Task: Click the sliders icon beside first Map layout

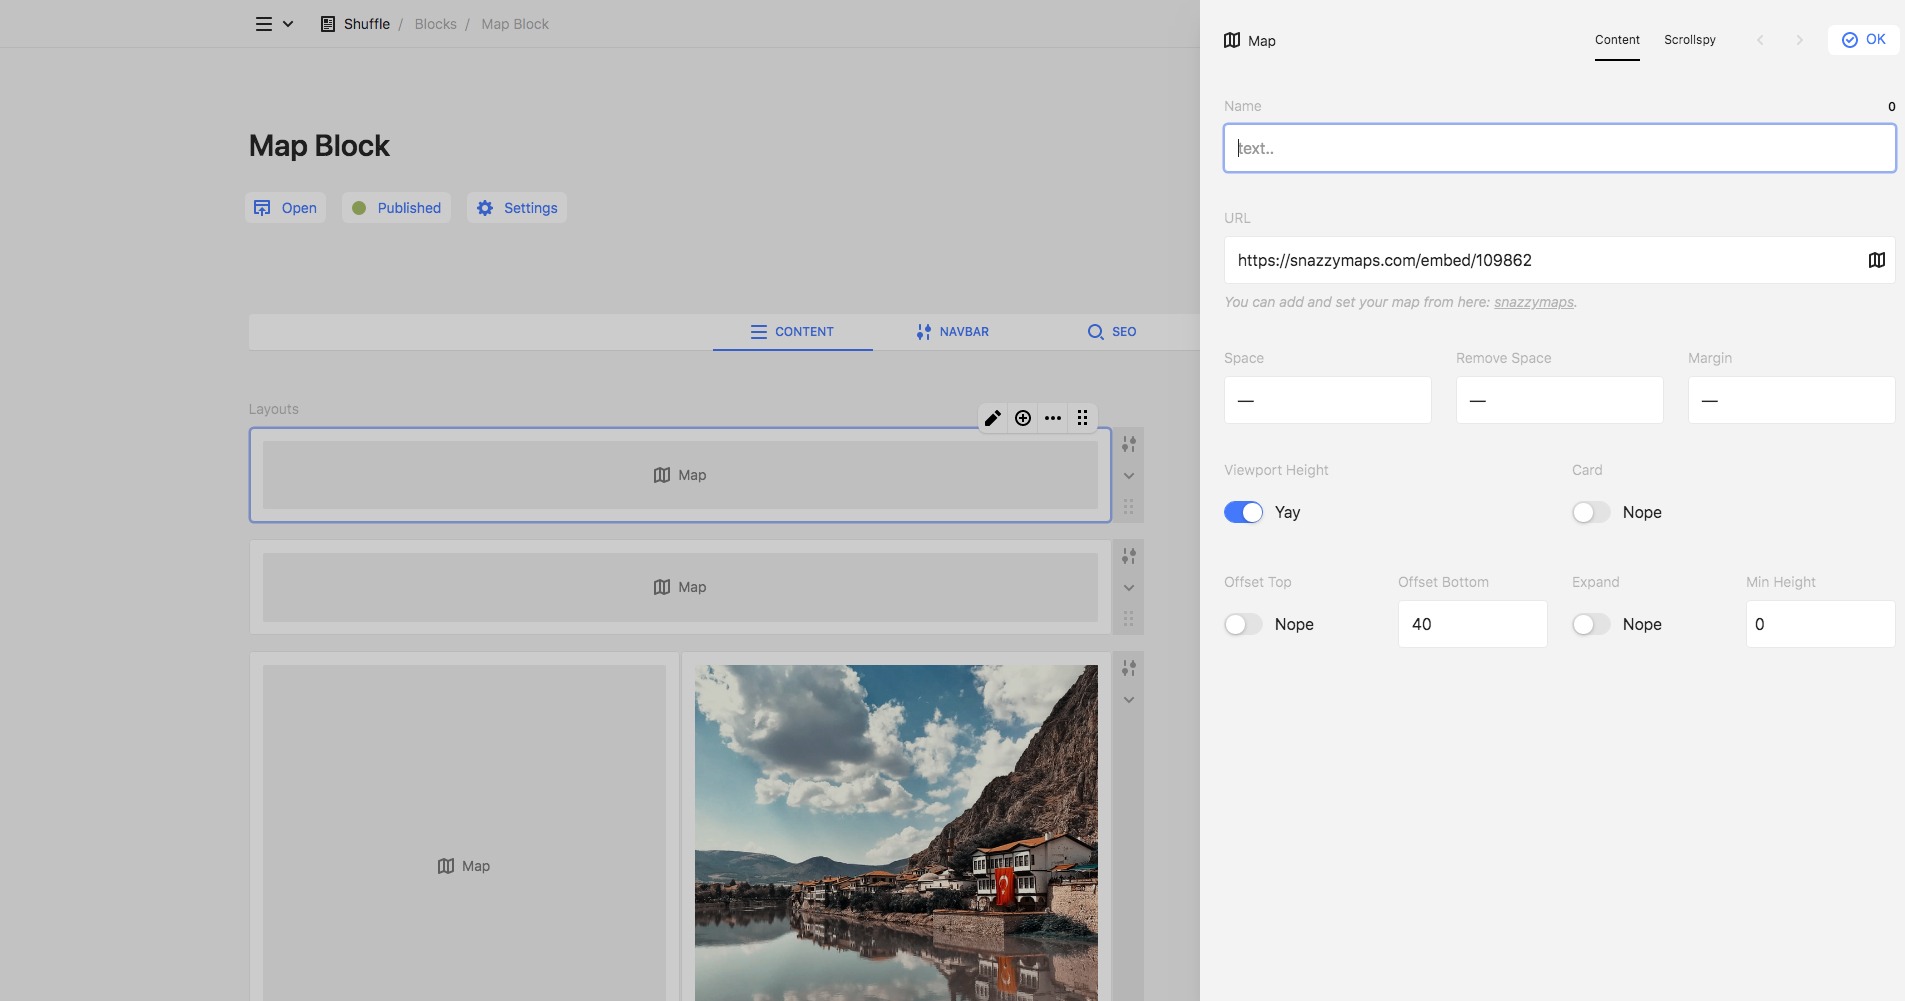Action: pos(1128,444)
